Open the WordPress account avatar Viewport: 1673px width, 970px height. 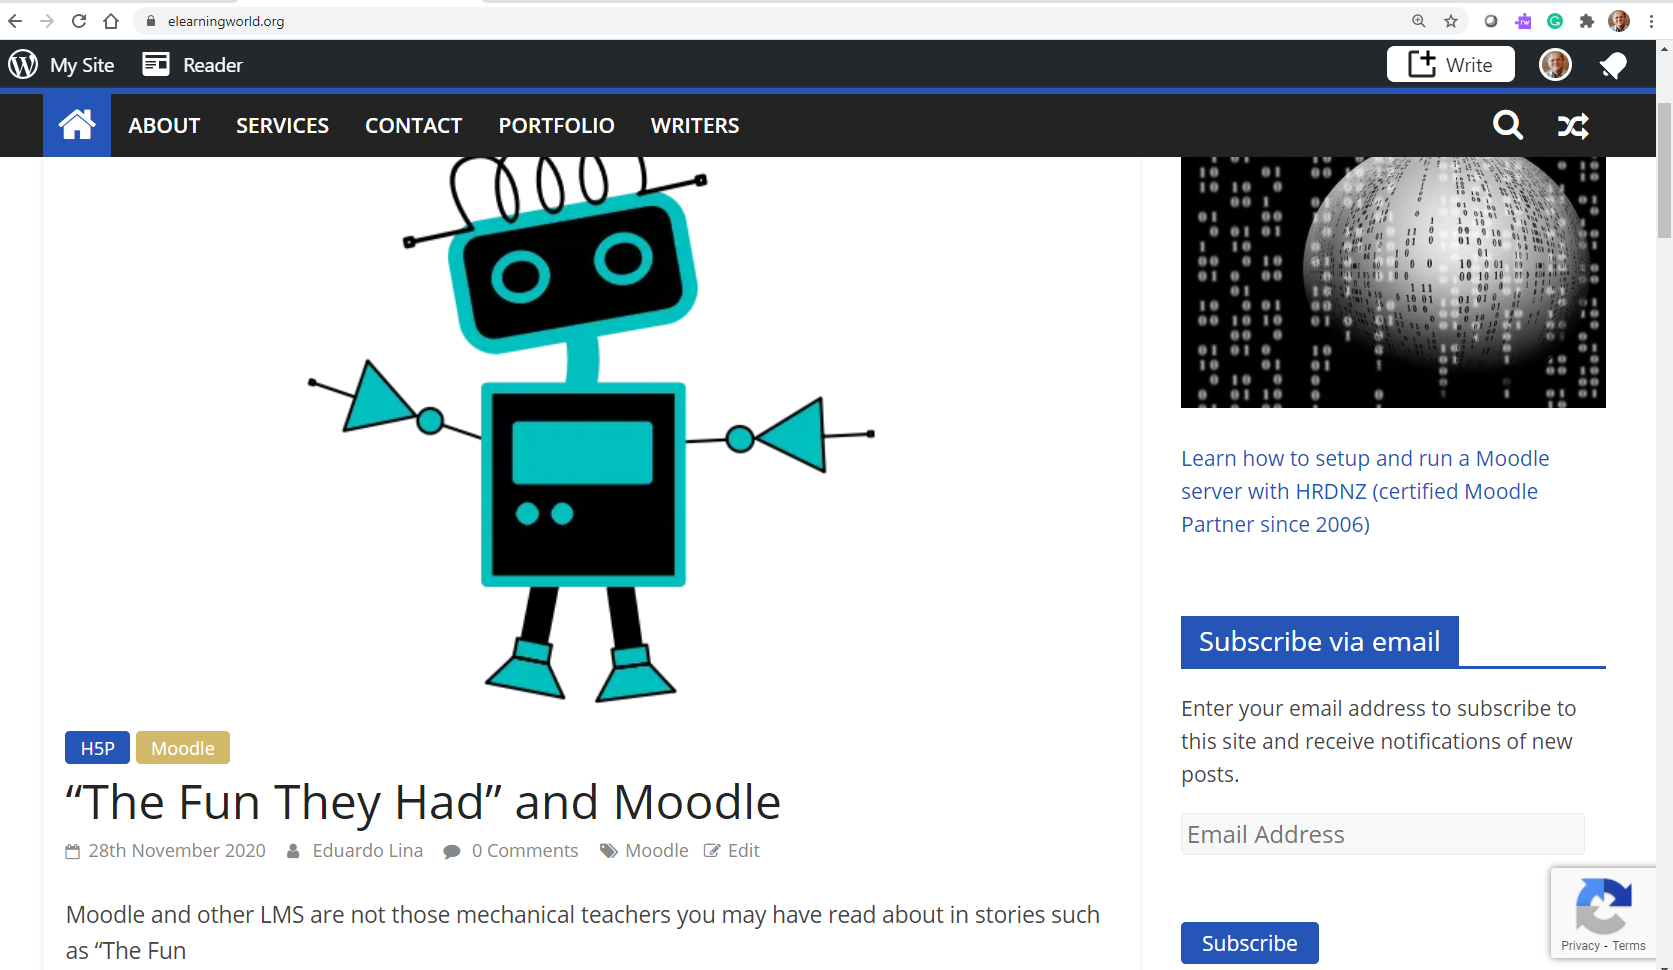click(1555, 65)
